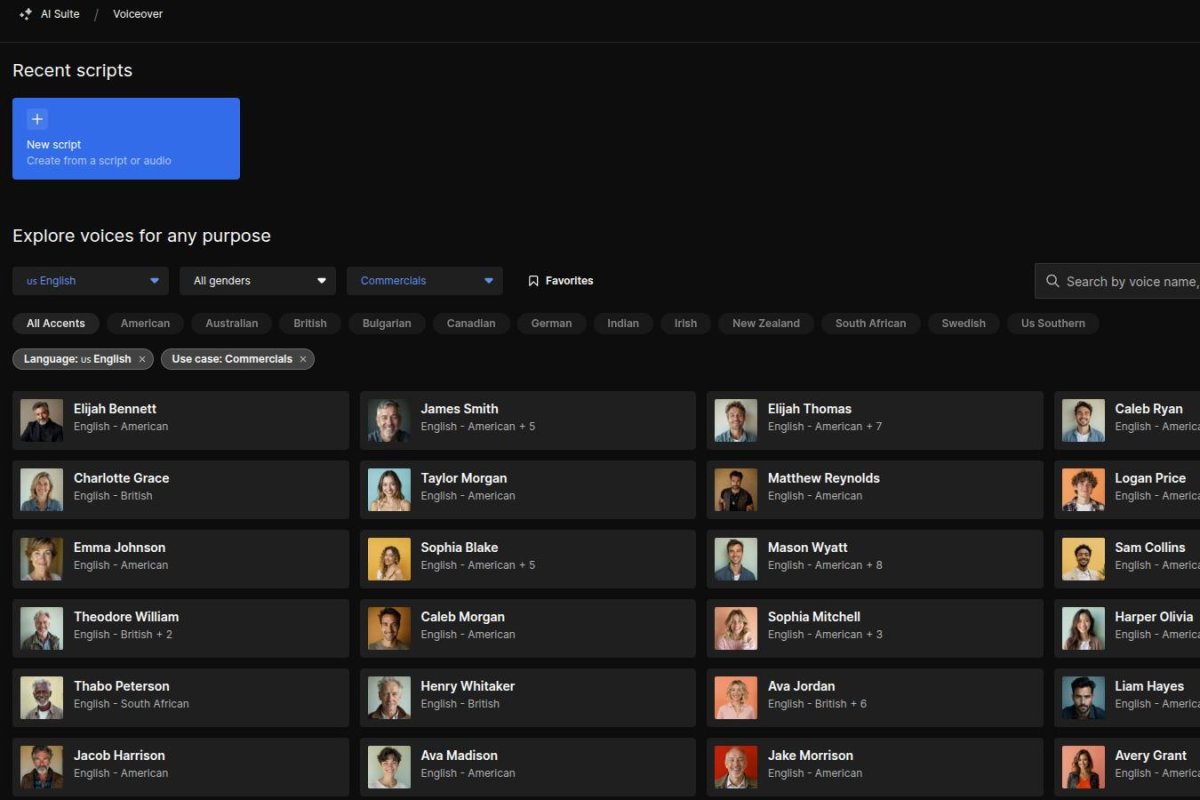The width and height of the screenshot is (1200, 800).
Task: Create a New script
Action: (x=126, y=139)
